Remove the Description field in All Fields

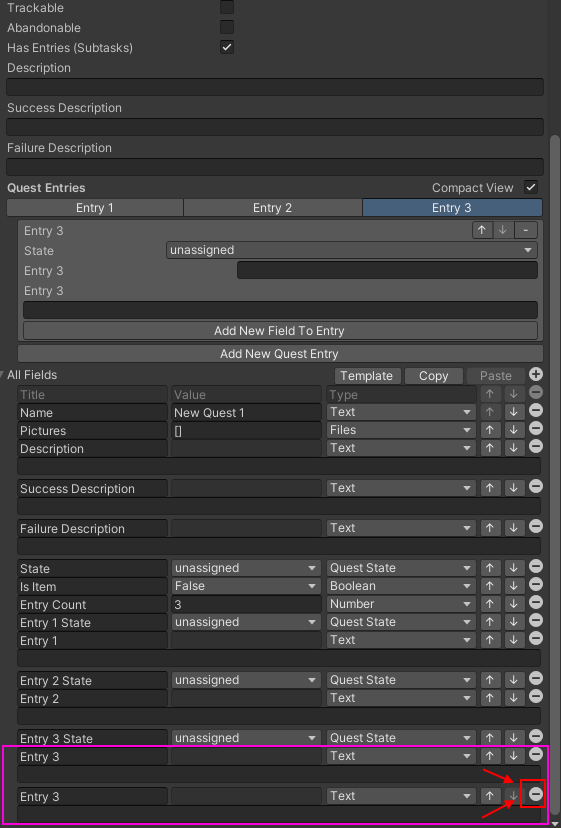[536, 446]
